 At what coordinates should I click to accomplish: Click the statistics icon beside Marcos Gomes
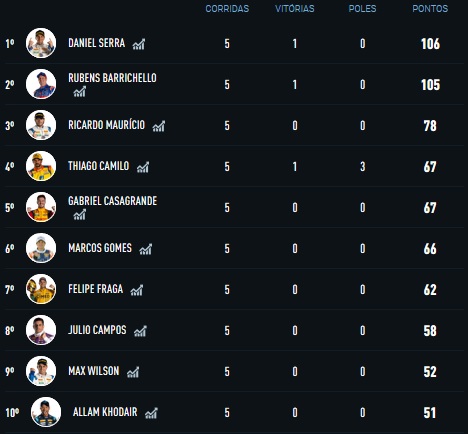pyautogui.click(x=146, y=249)
